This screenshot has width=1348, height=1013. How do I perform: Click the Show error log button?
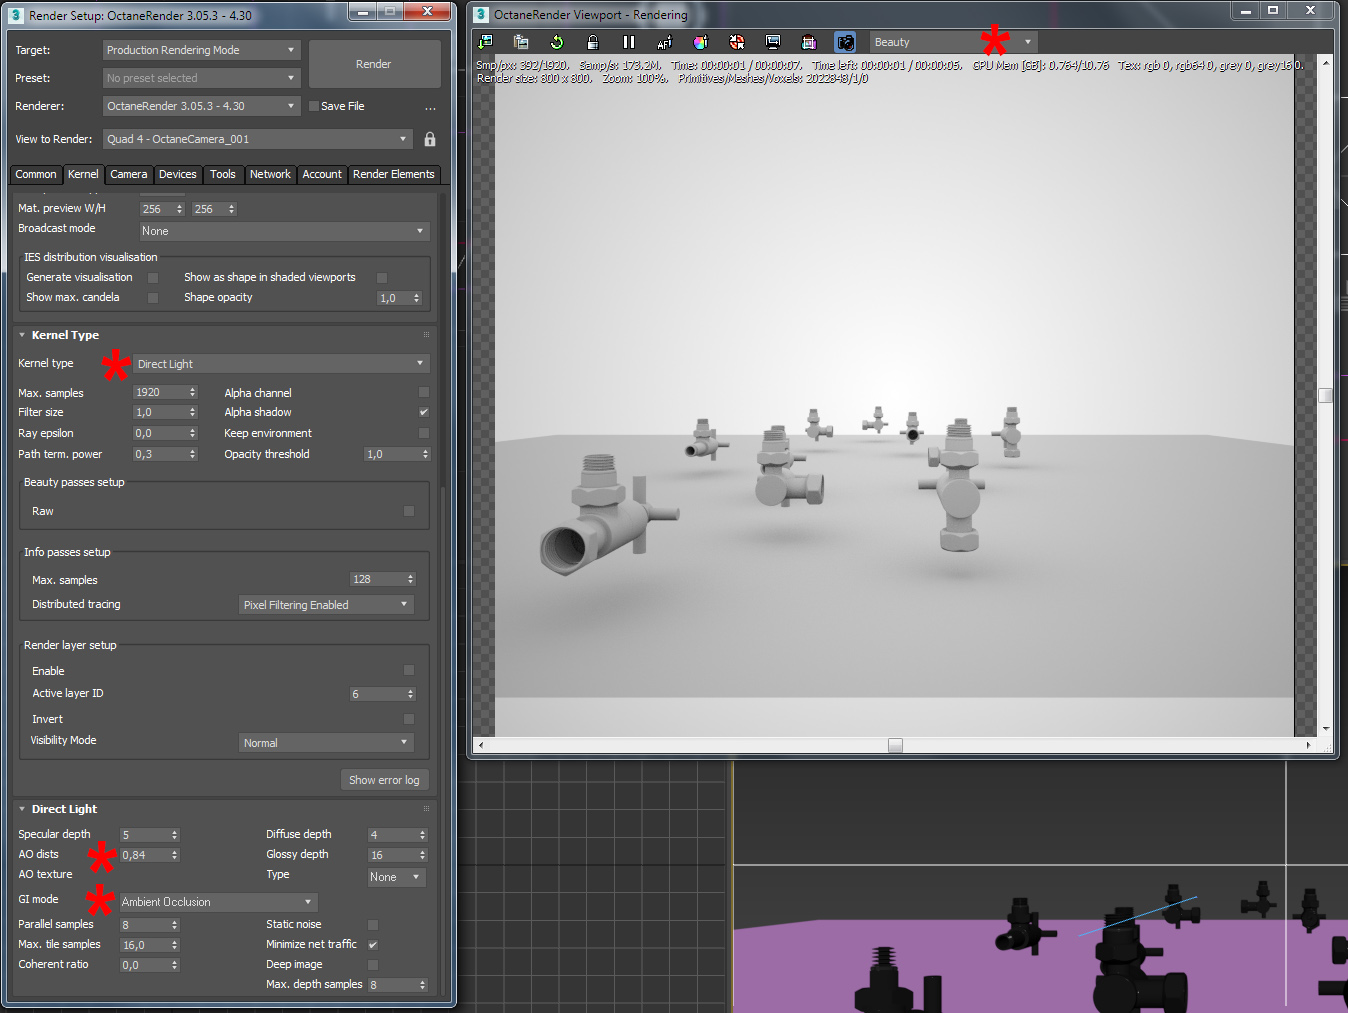click(384, 780)
